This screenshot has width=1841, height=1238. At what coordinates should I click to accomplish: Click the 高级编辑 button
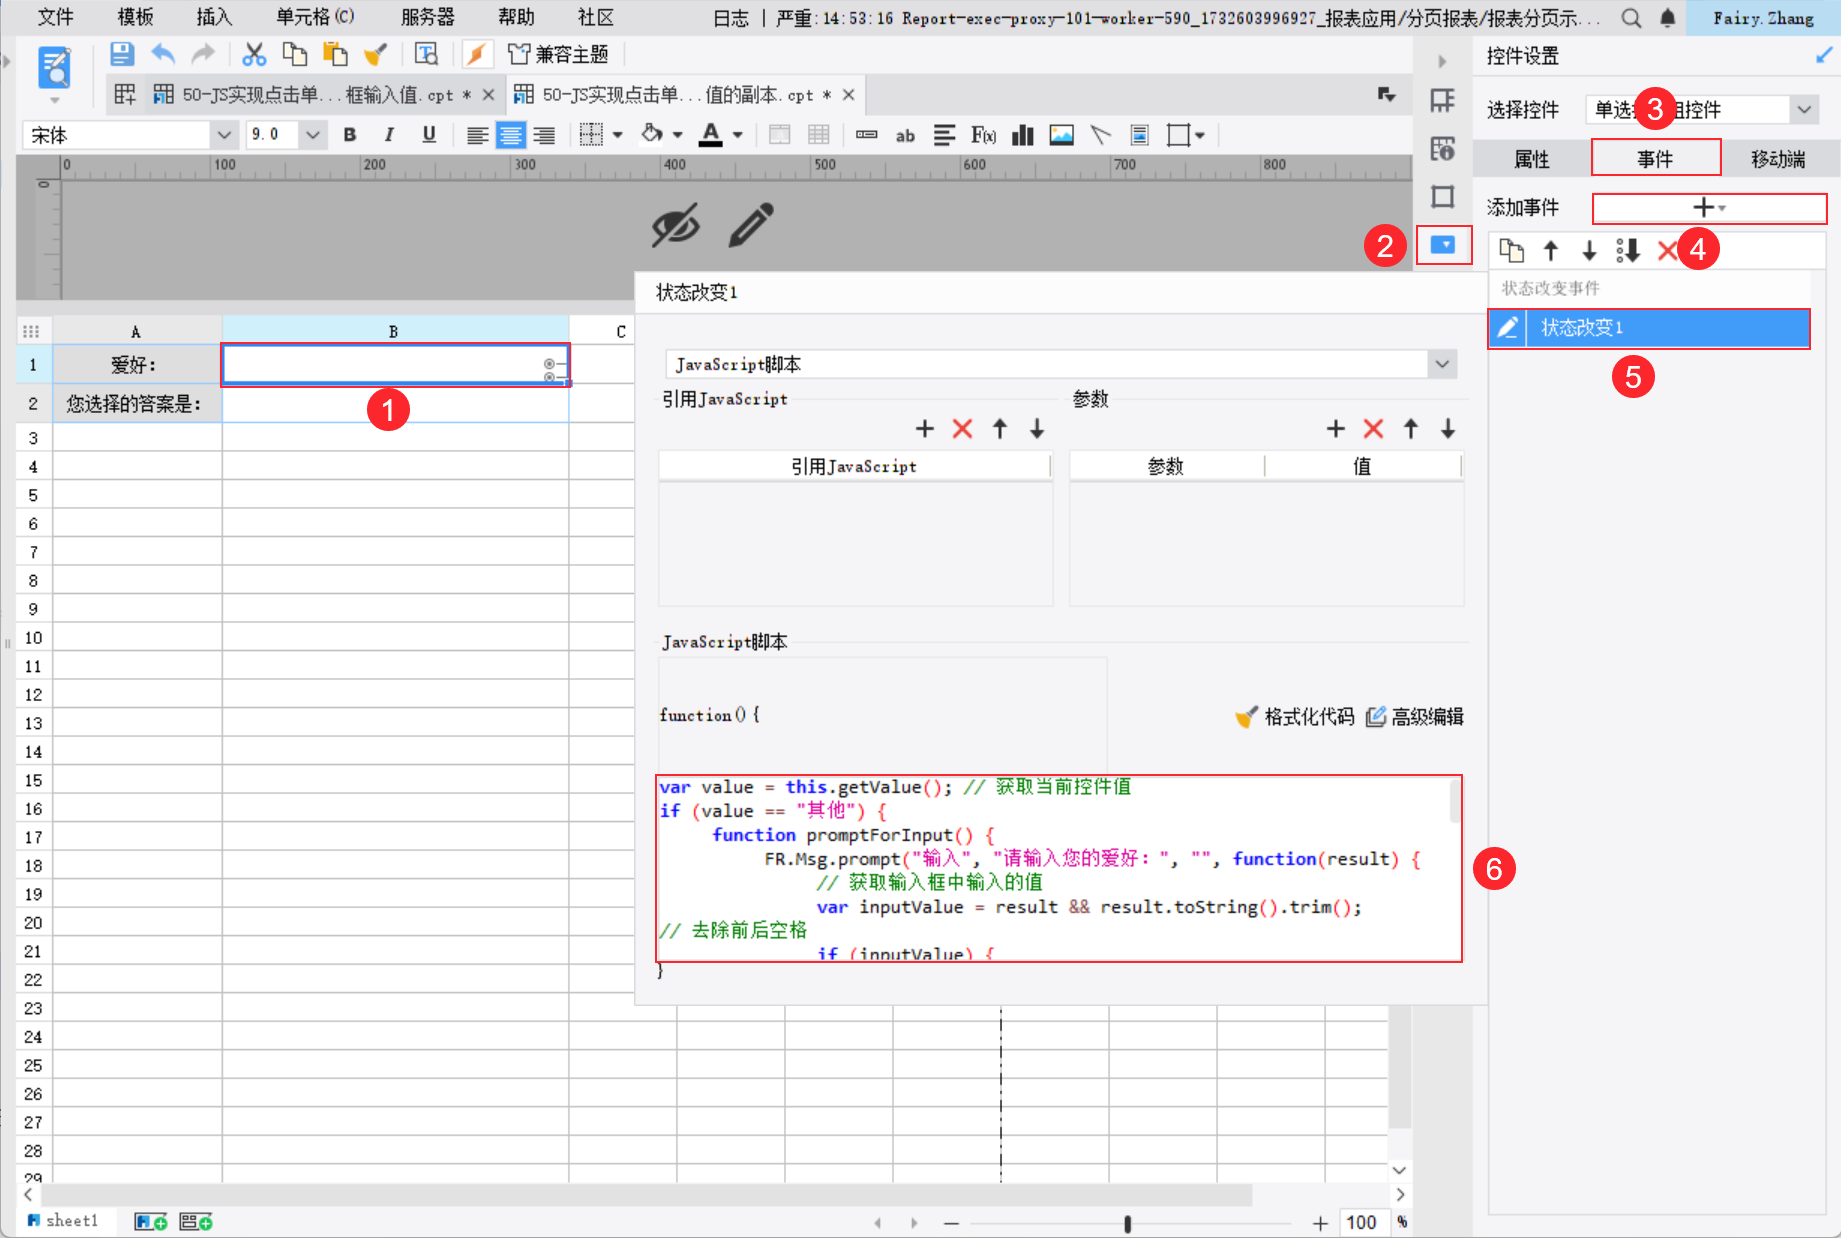click(1415, 717)
